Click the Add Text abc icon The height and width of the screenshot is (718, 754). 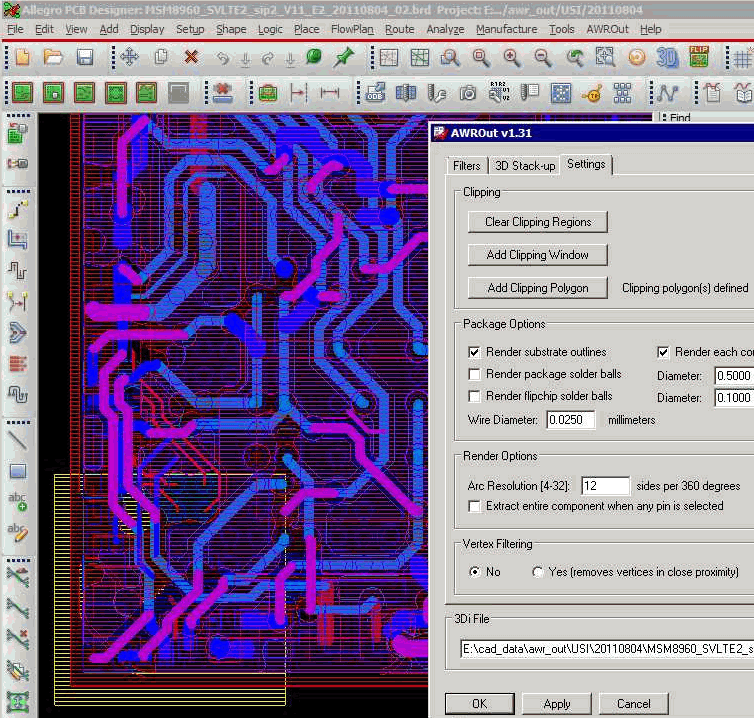17,502
